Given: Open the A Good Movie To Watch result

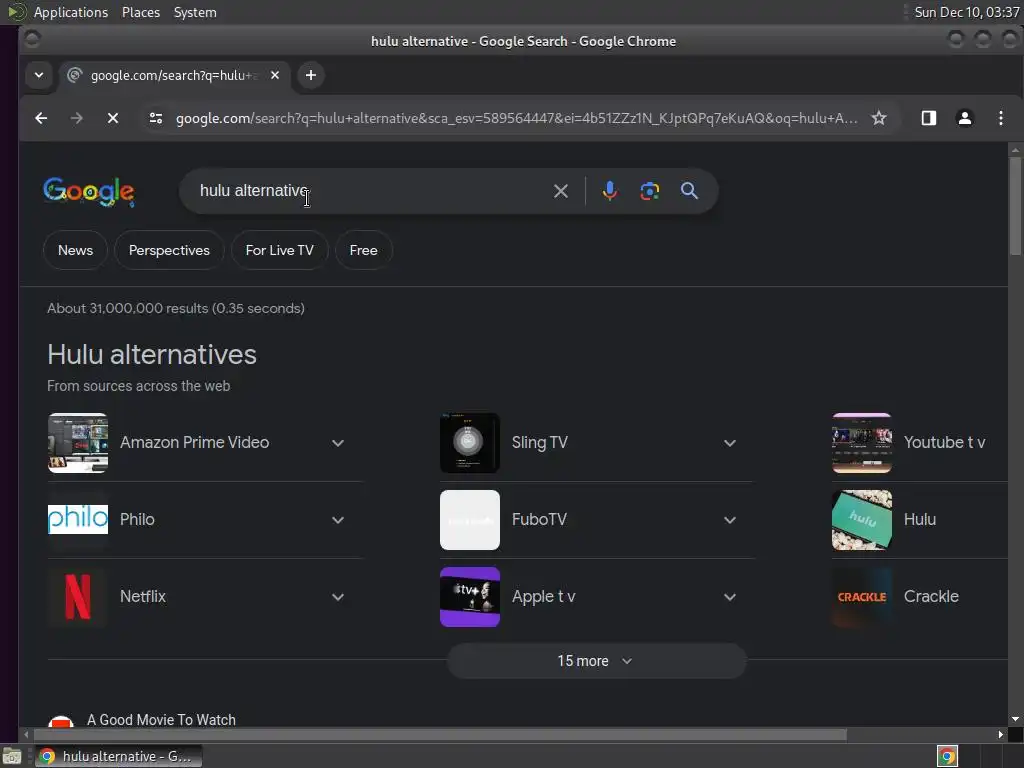Looking at the screenshot, I should click(x=161, y=720).
